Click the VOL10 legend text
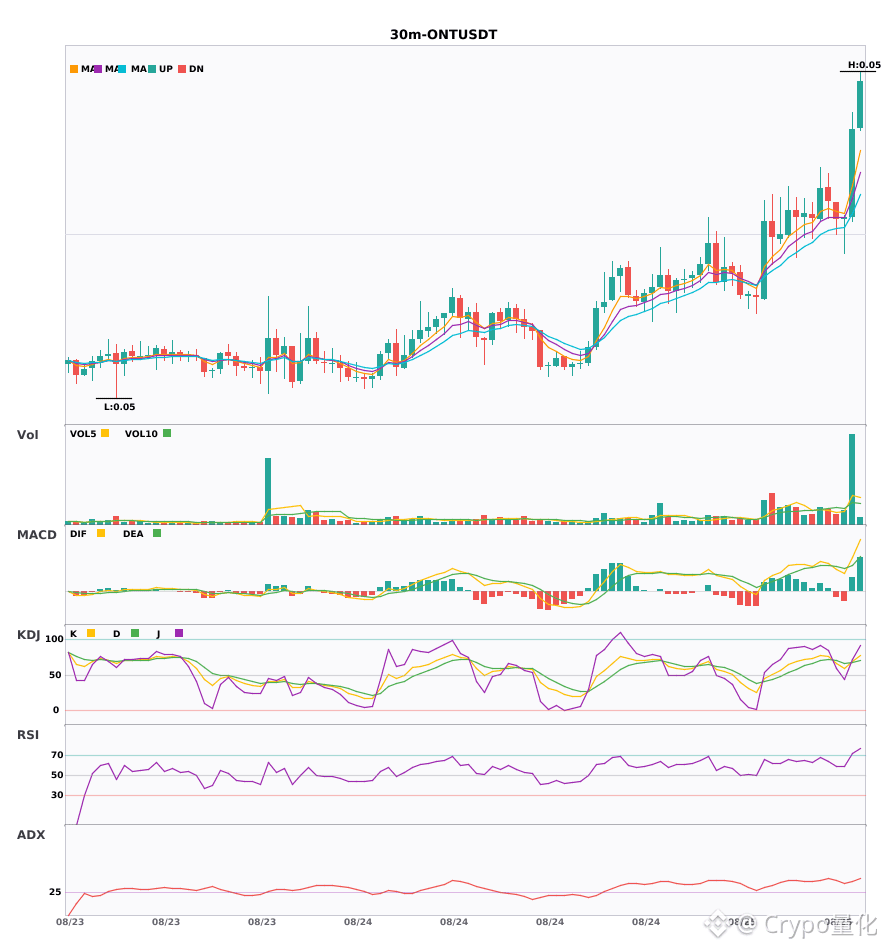The width and height of the screenshot is (885, 950). click(x=141, y=434)
